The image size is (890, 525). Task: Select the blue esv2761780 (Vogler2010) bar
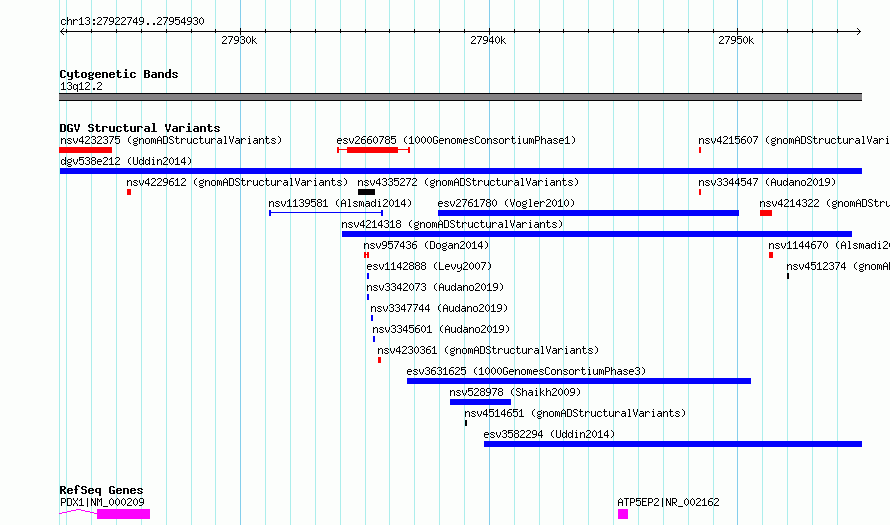point(588,213)
